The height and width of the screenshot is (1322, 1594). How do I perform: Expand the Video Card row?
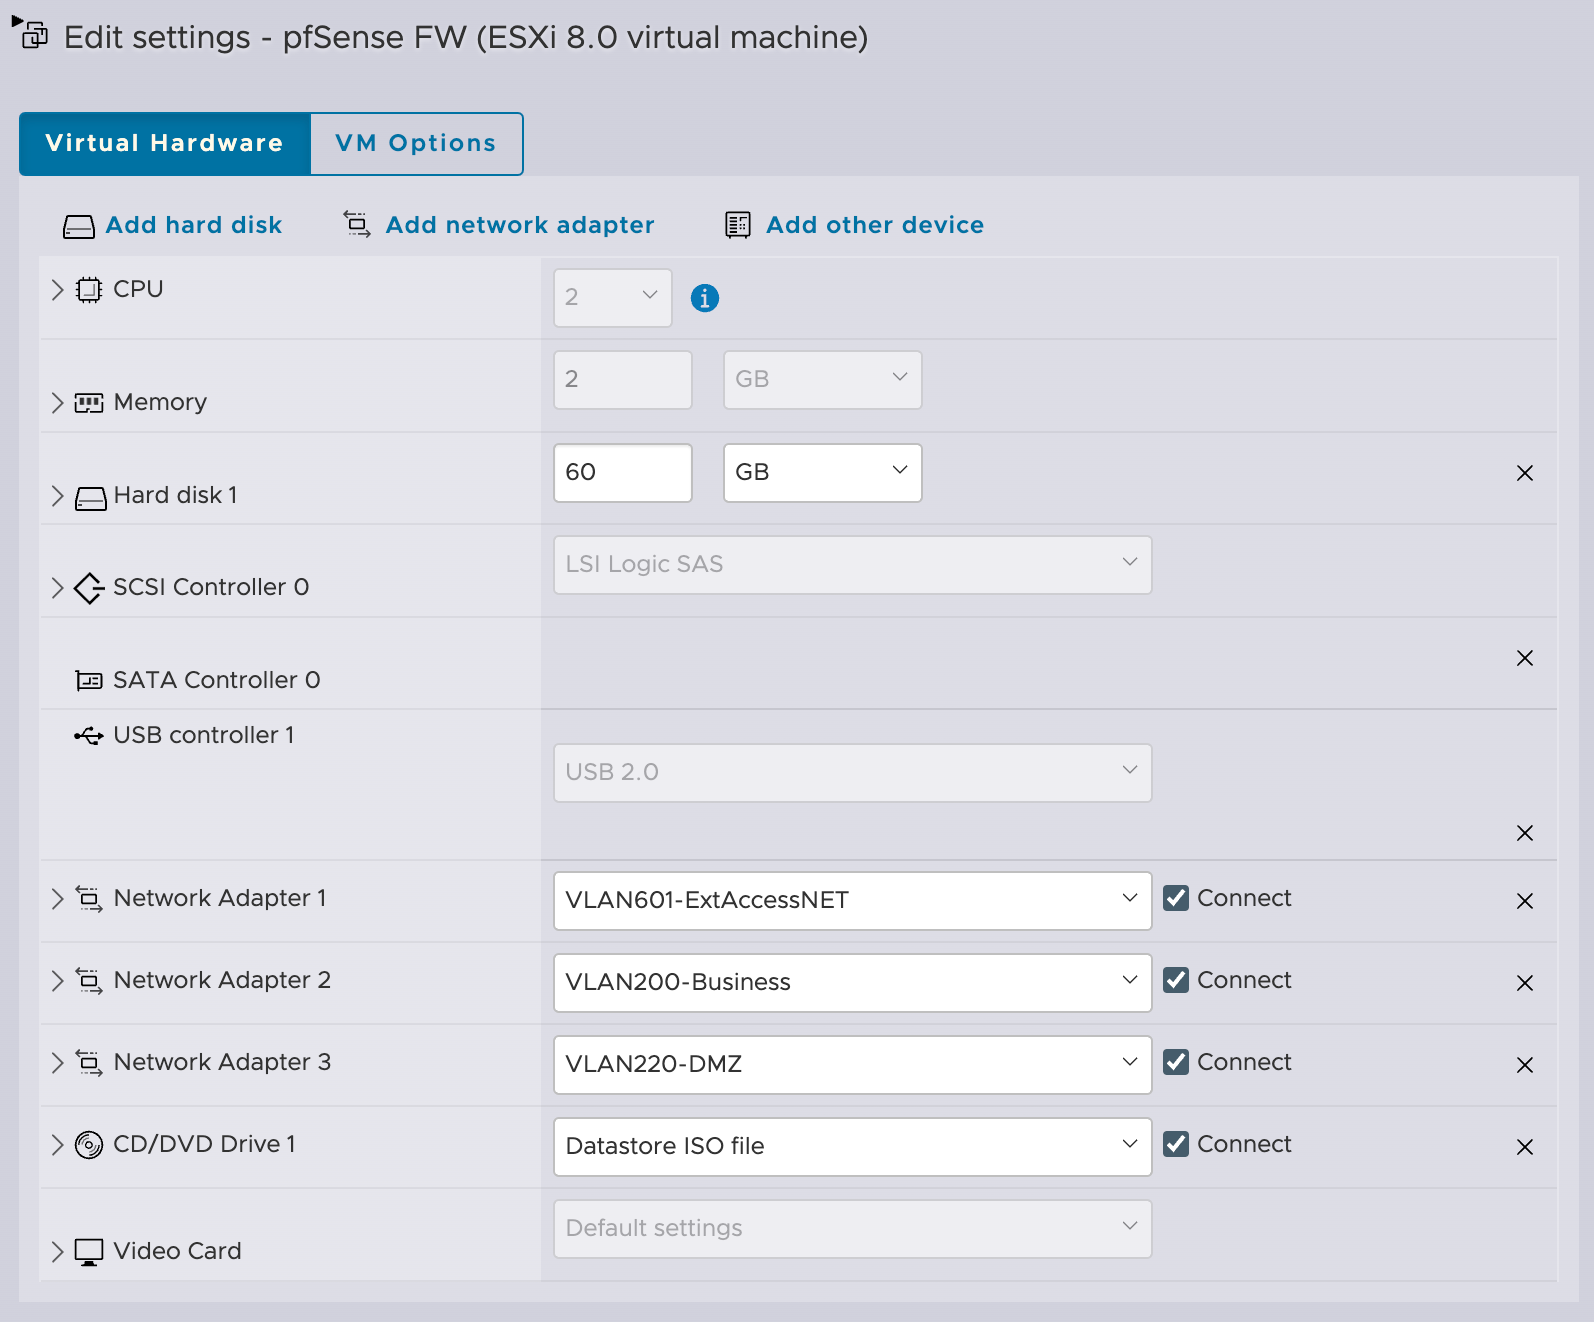tap(57, 1252)
